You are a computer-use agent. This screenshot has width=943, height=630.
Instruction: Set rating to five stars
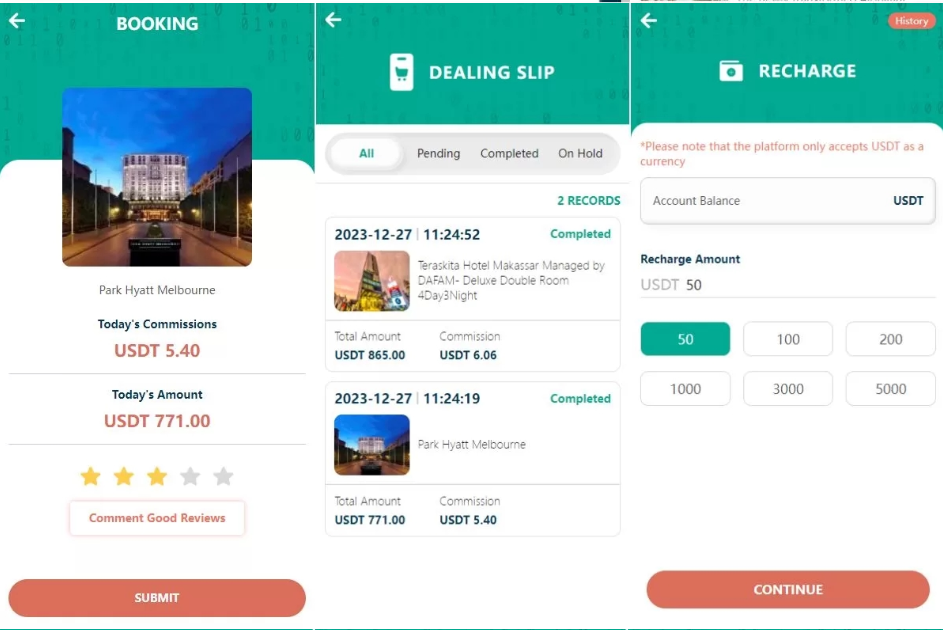223,477
